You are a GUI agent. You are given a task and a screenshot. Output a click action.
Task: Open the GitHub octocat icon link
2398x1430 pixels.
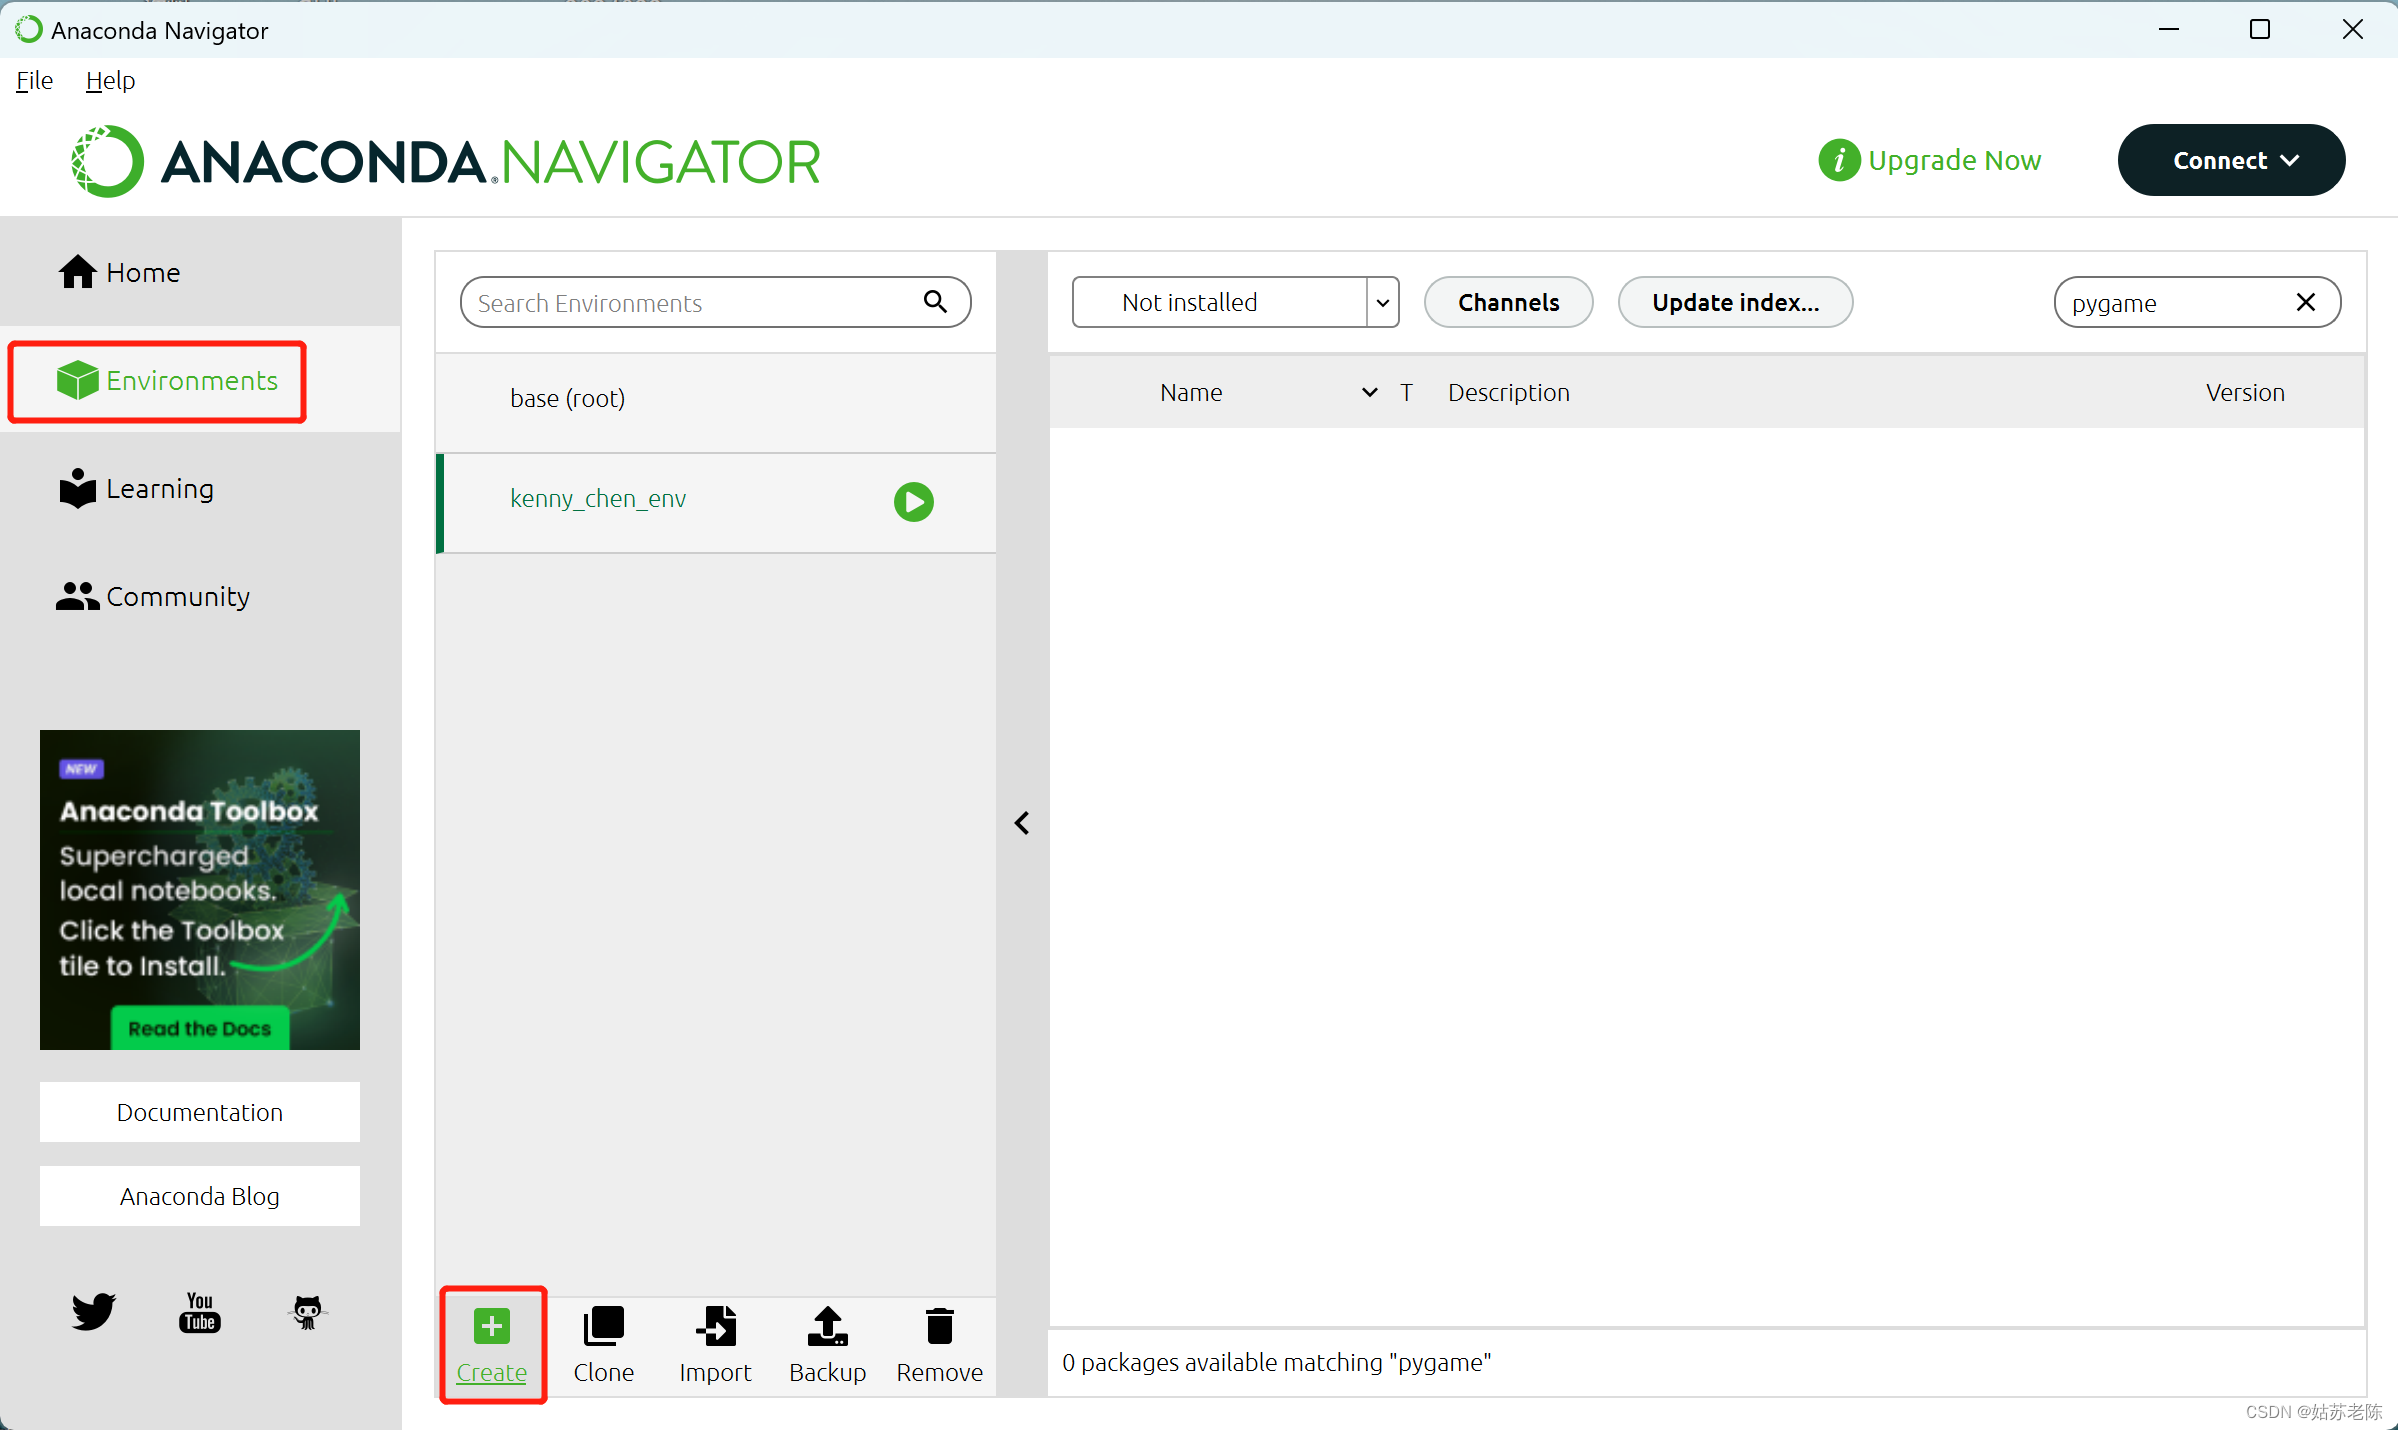pos(307,1311)
